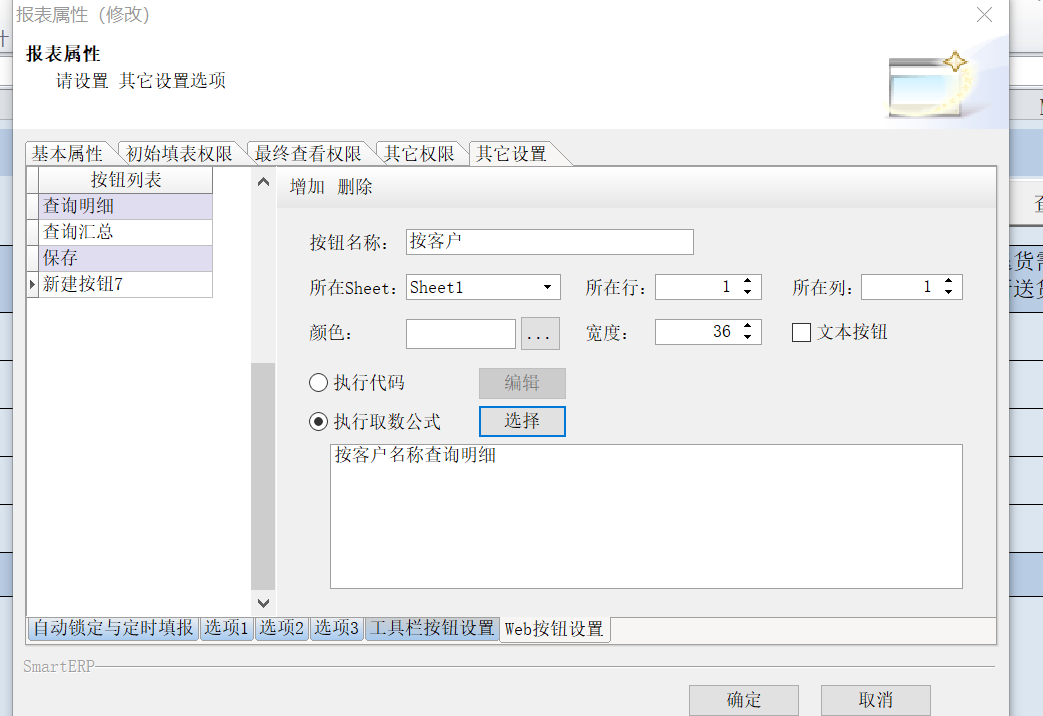Click 增加 to add a button
Image resolution: width=1043 pixels, height=716 pixels.
307,187
